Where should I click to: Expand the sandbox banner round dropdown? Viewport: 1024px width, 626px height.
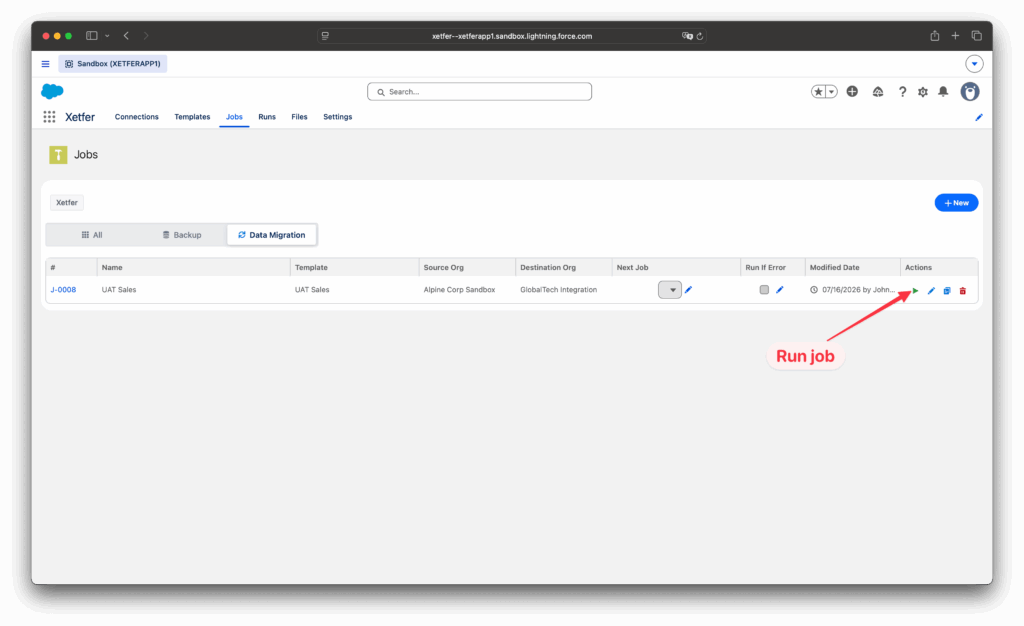(x=974, y=64)
